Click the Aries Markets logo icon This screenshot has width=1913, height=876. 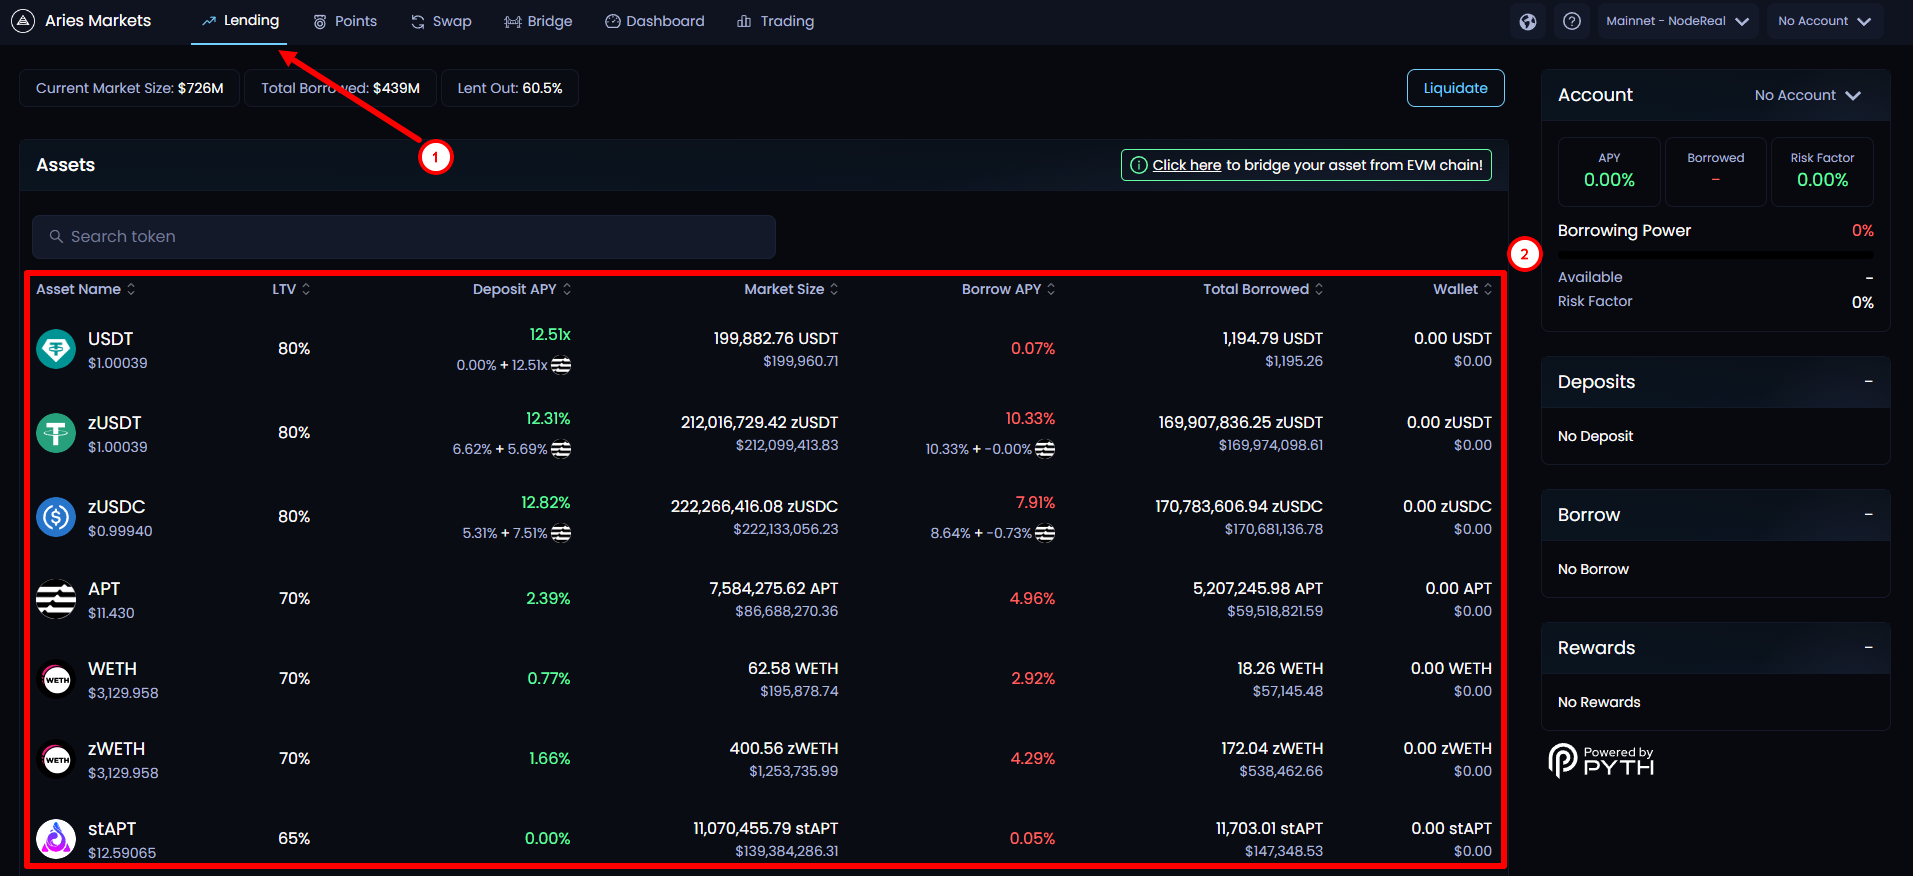click(x=23, y=21)
